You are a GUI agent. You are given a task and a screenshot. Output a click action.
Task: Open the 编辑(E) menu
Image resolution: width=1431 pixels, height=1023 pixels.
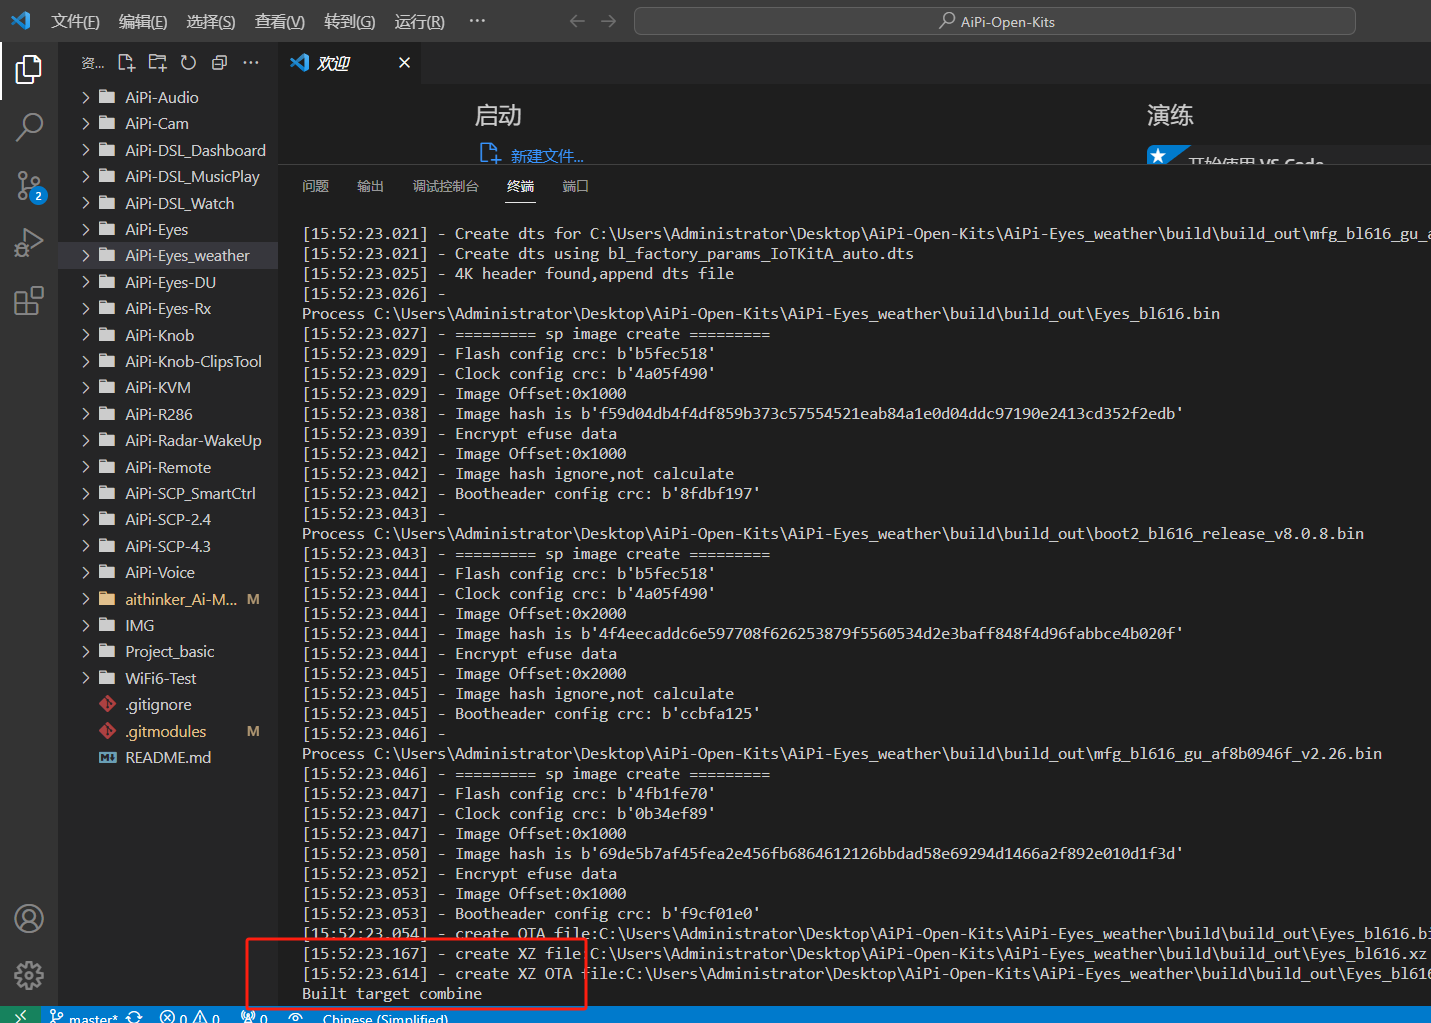click(x=143, y=21)
